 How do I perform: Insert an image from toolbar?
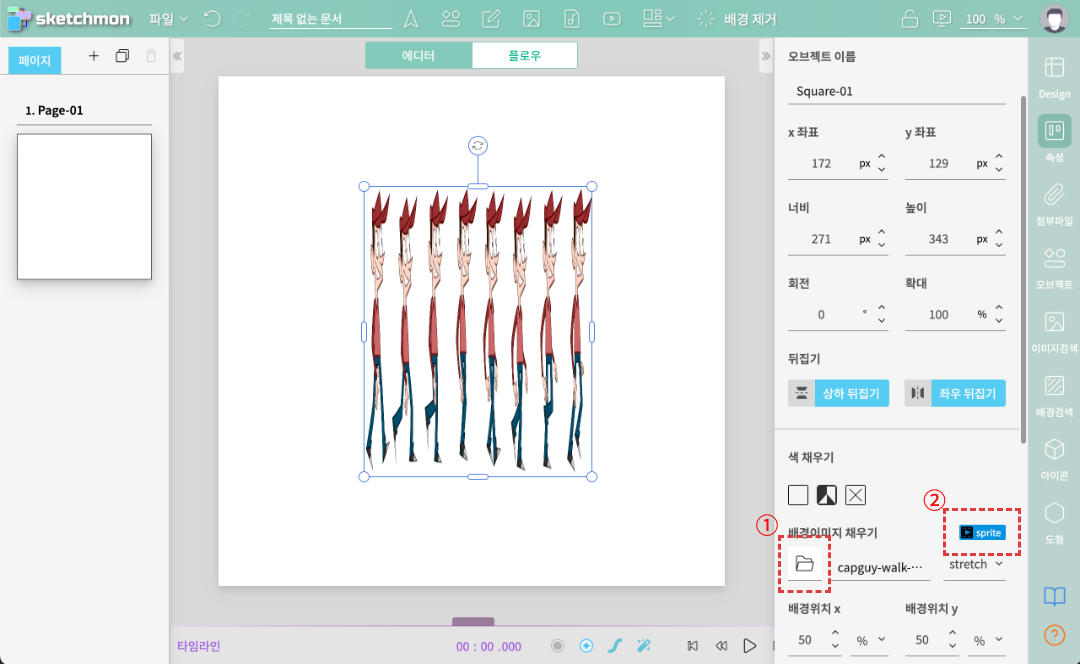click(x=531, y=19)
